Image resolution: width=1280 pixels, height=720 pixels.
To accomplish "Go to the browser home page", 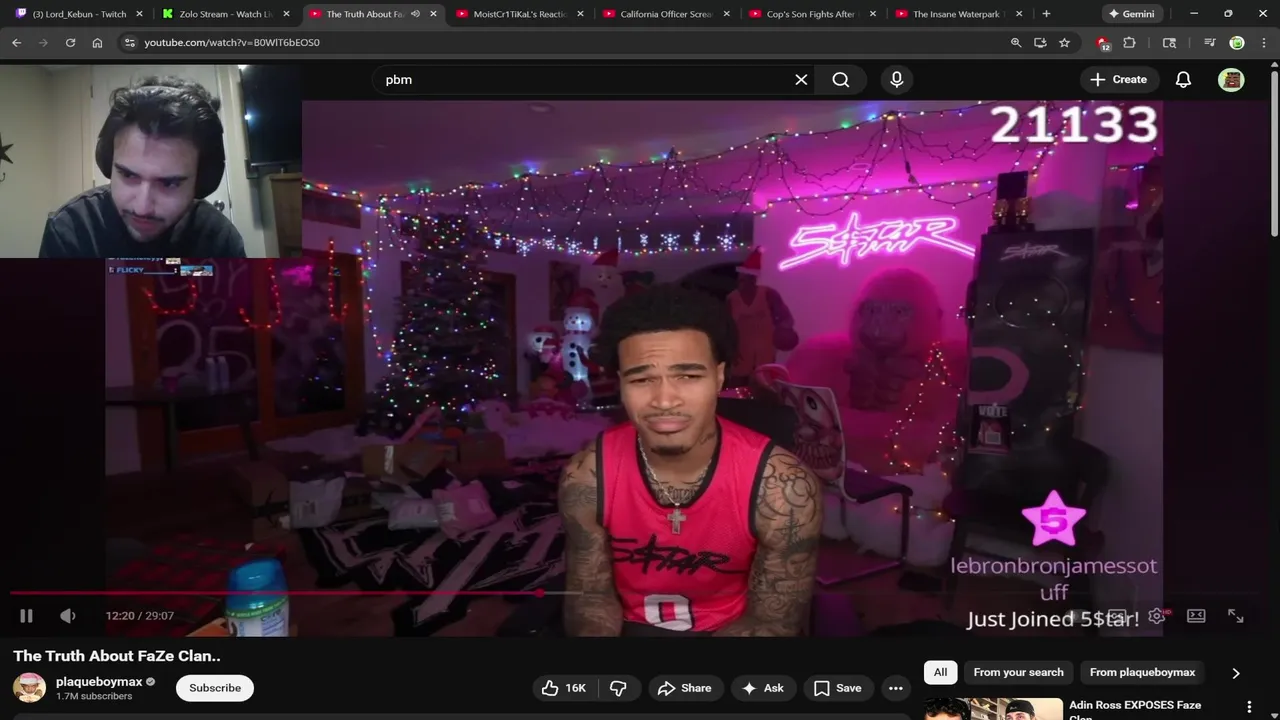I will coord(97,43).
